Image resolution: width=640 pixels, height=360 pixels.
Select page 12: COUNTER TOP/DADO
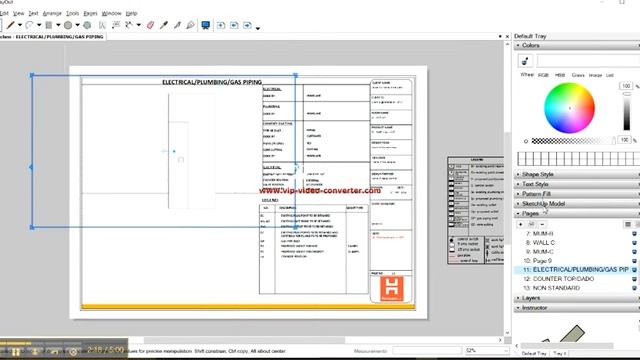(564, 279)
